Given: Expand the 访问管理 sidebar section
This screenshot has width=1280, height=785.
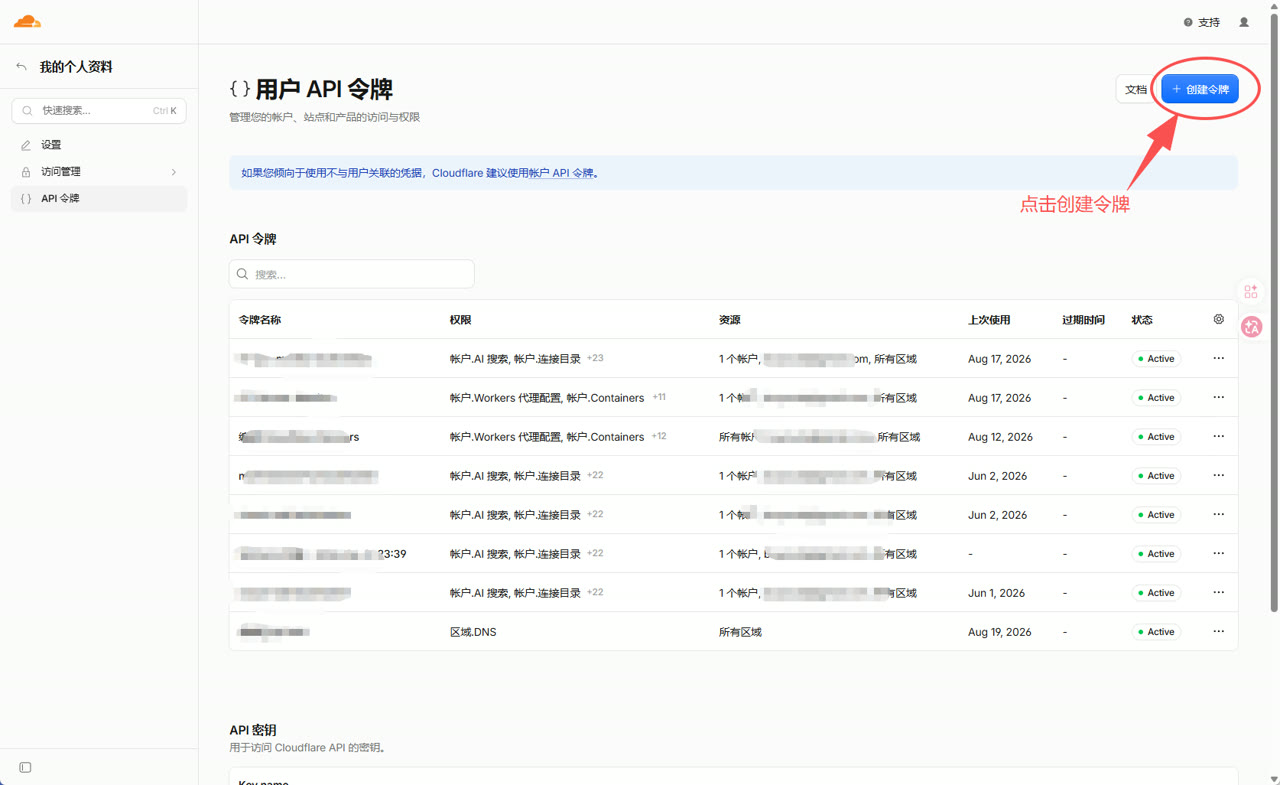Looking at the screenshot, I should (x=99, y=172).
